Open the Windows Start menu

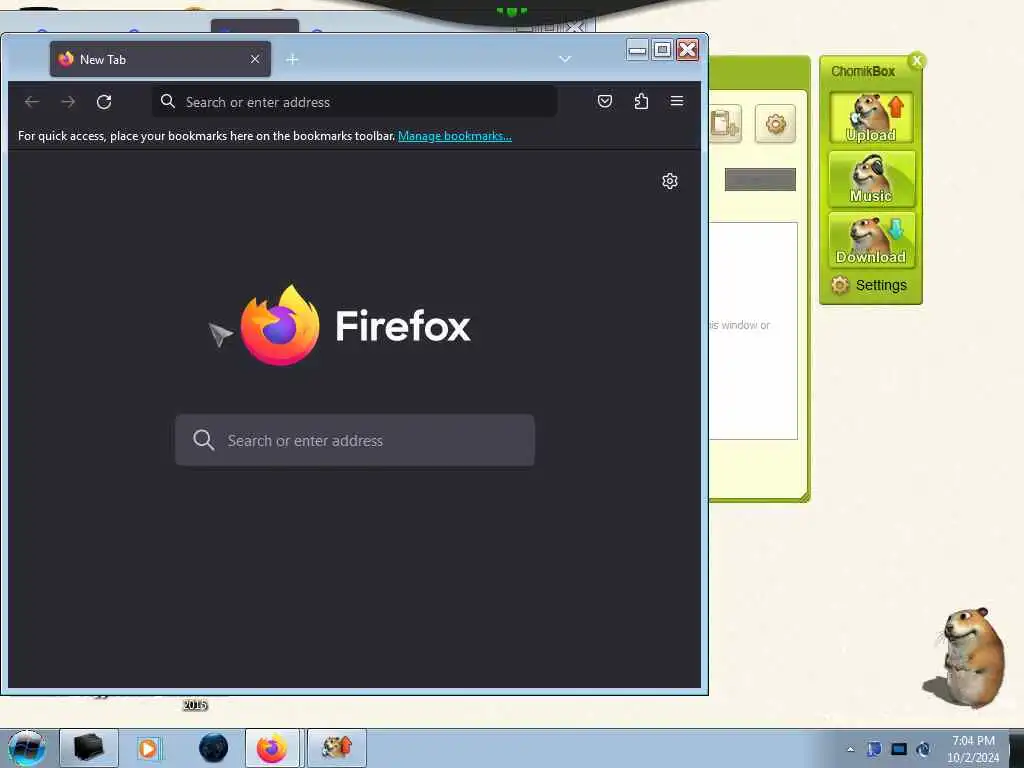(27, 748)
